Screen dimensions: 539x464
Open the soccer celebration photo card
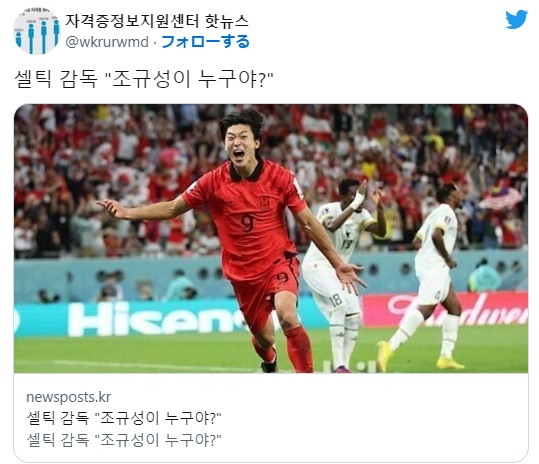pyautogui.click(x=271, y=239)
